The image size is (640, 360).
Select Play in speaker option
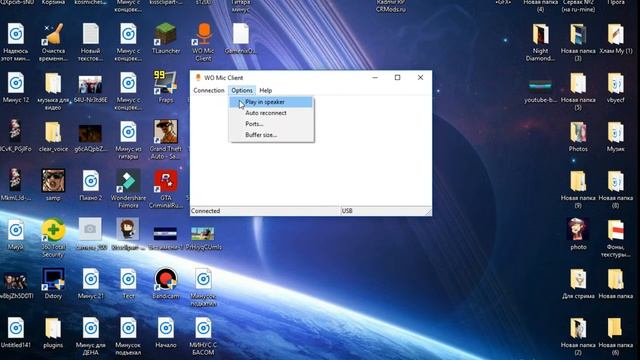(x=271, y=102)
